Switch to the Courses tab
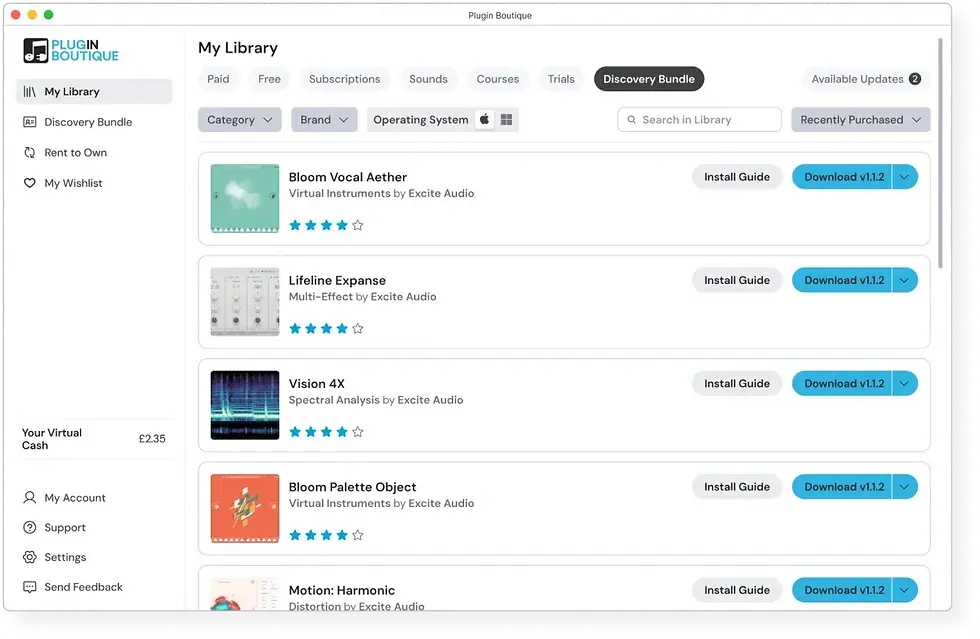Screen dimensions: 980x639 tap(498, 79)
